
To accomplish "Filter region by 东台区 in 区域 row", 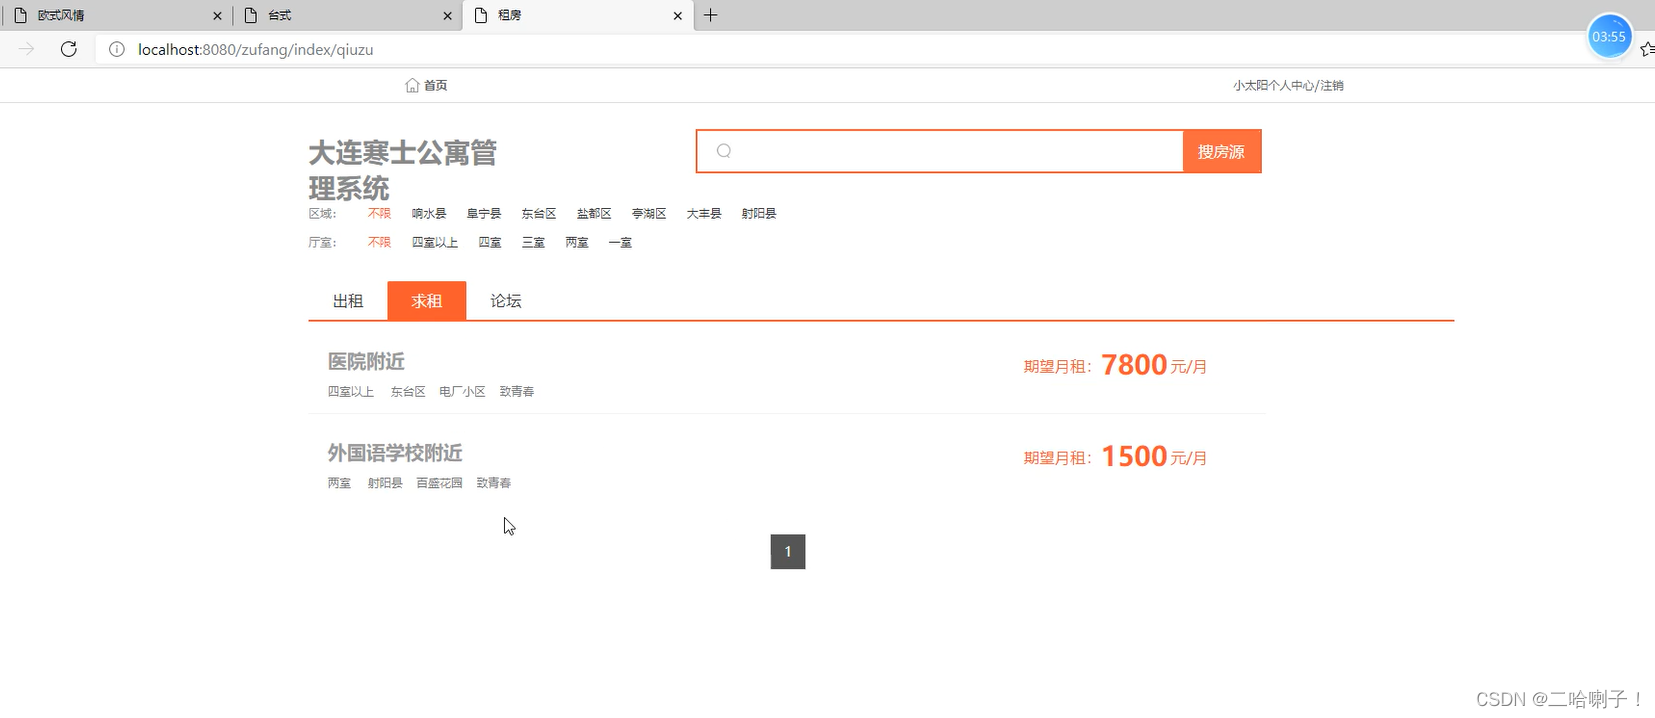I will [539, 213].
